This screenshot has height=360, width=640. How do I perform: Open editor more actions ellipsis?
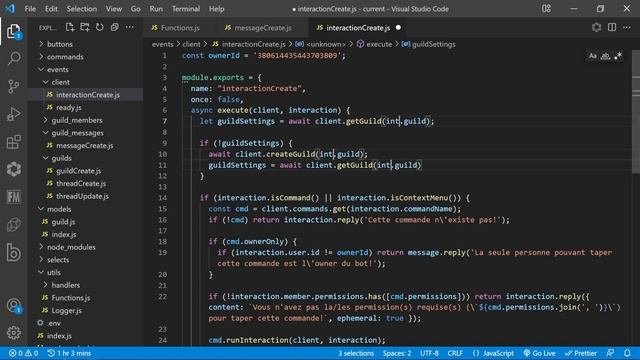coord(627,27)
